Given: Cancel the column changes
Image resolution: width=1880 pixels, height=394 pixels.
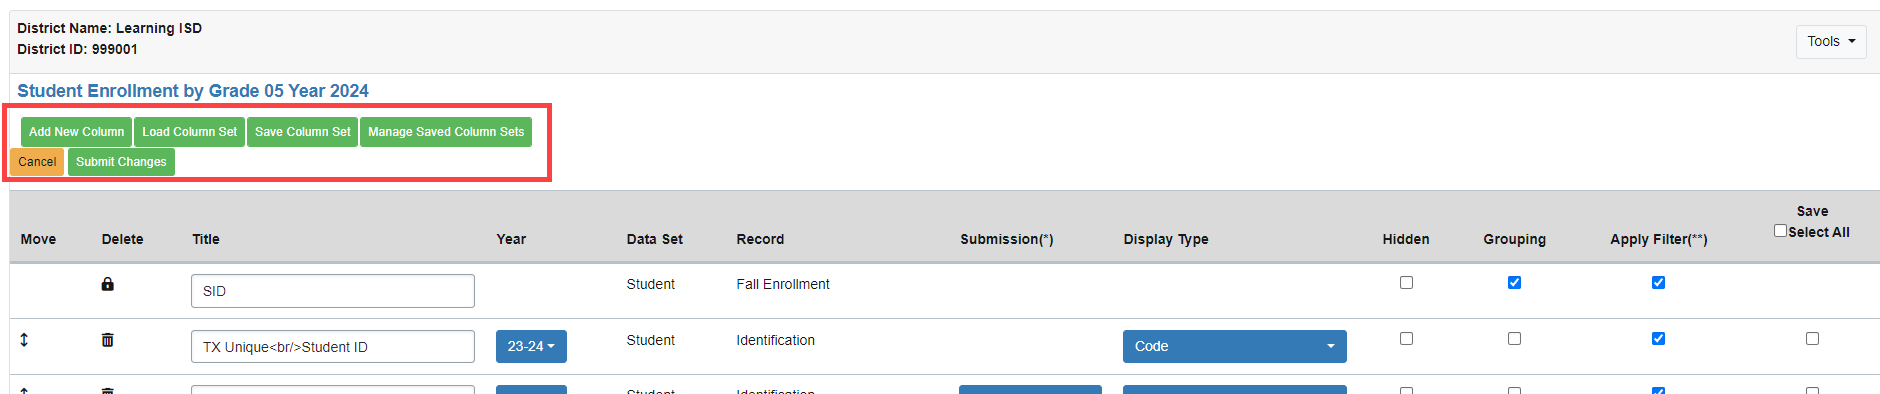Looking at the screenshot, I should pos(37,162).
